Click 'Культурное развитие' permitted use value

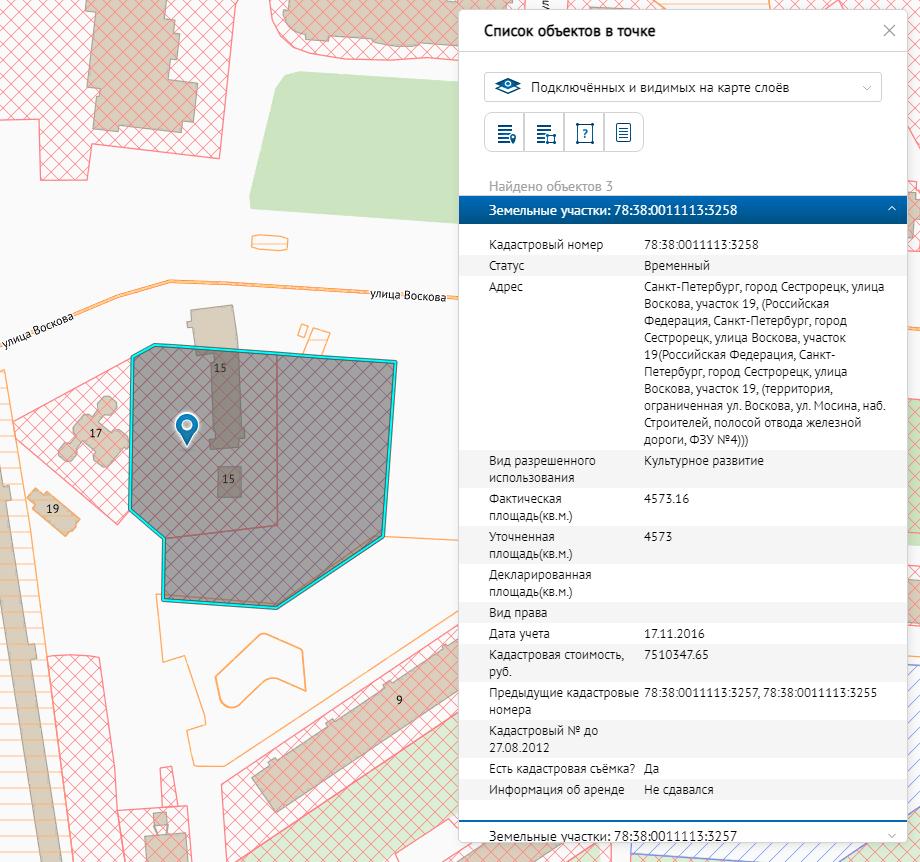tap(703, 461)
